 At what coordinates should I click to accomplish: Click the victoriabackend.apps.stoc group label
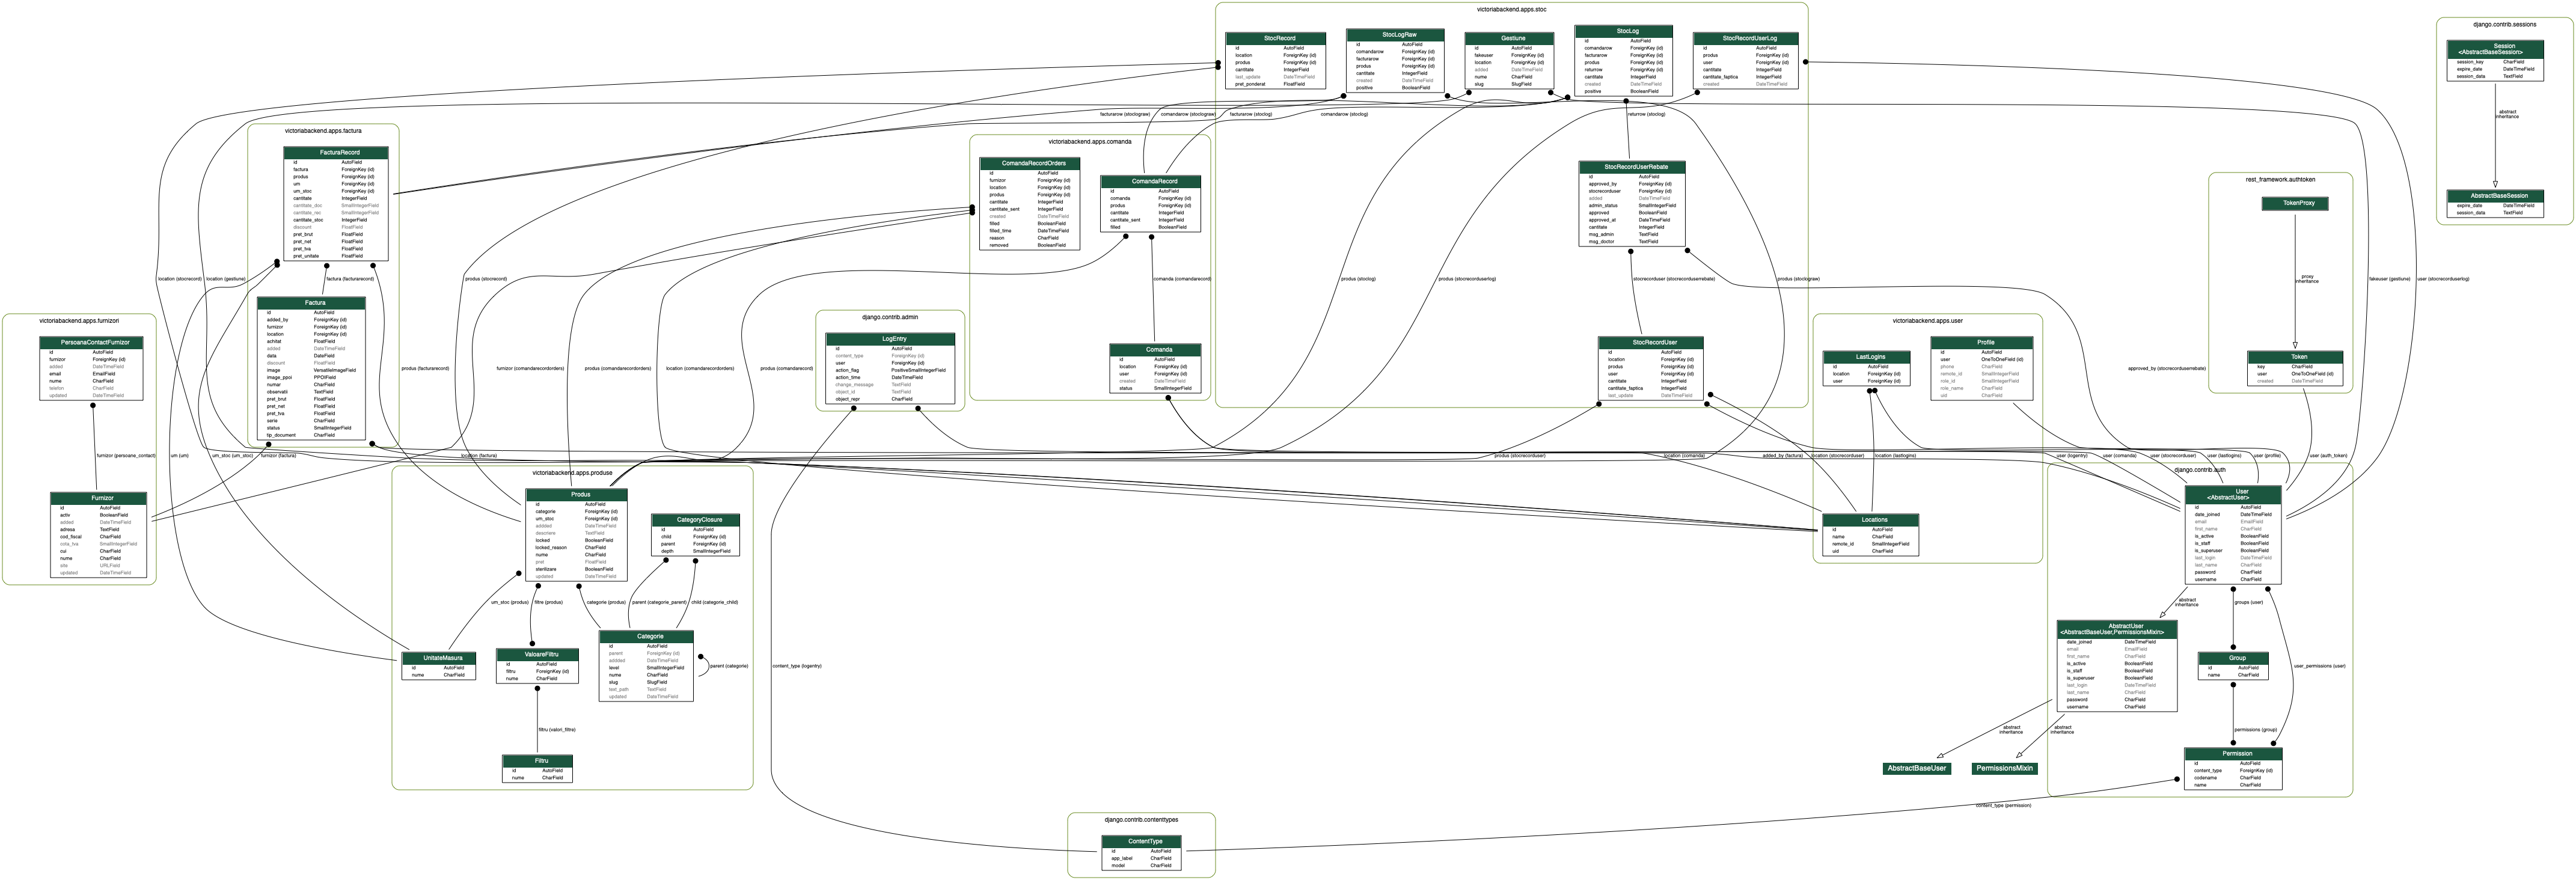(x=1511, y=10)
